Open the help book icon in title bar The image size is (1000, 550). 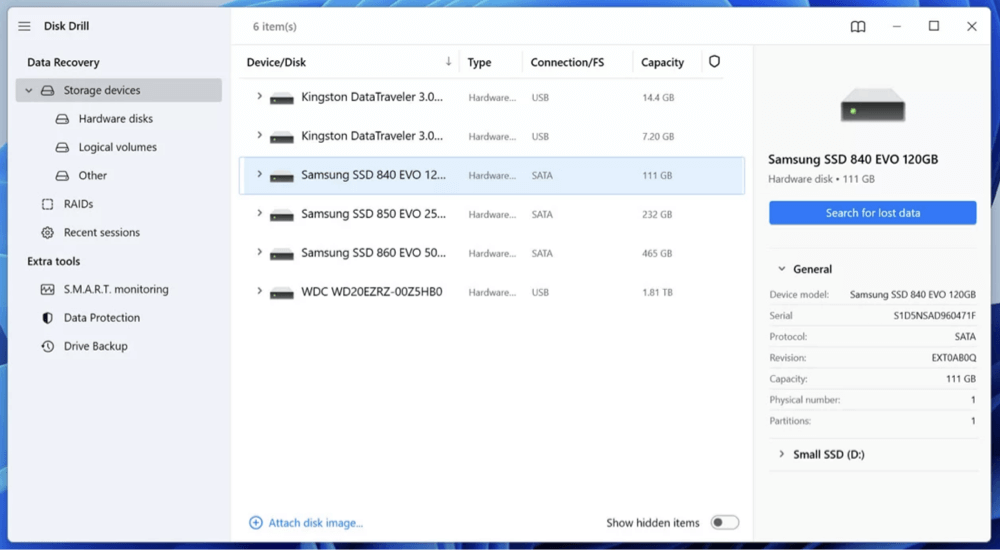858,26
